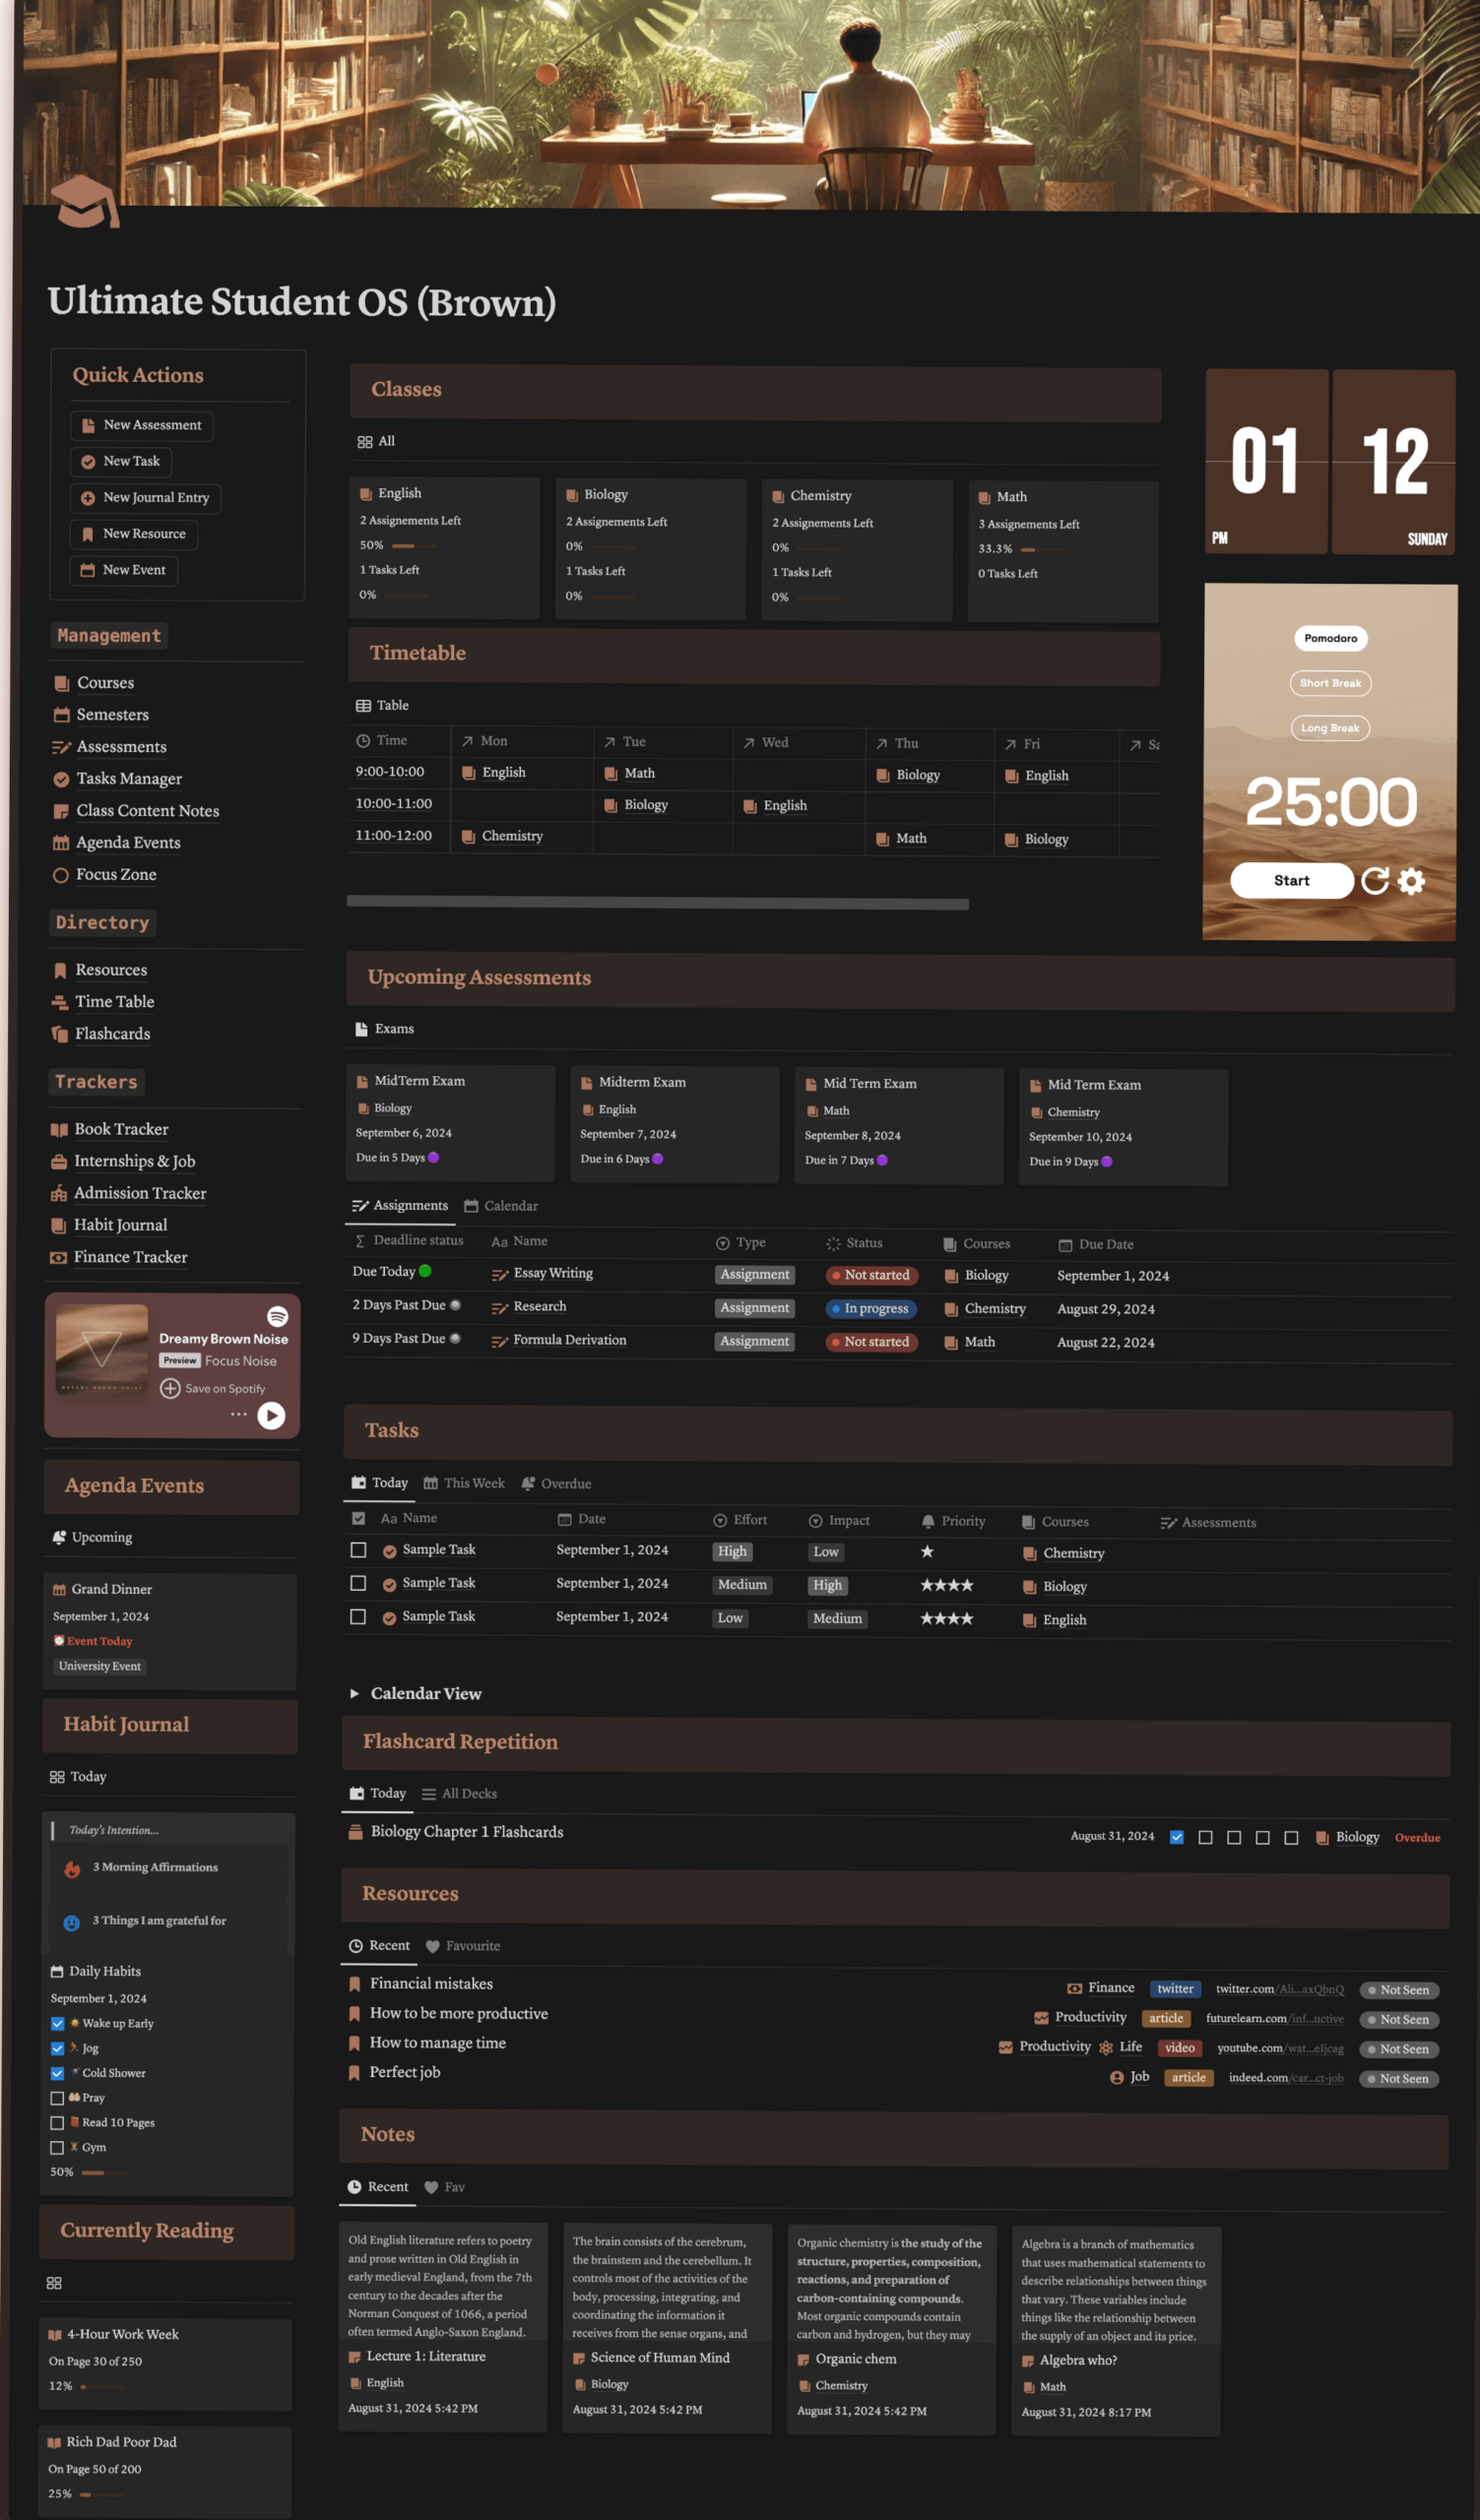Check the first Sample Task with Chemistry
This screenshot has width=1480, height=2520.
coord(358,1550)
